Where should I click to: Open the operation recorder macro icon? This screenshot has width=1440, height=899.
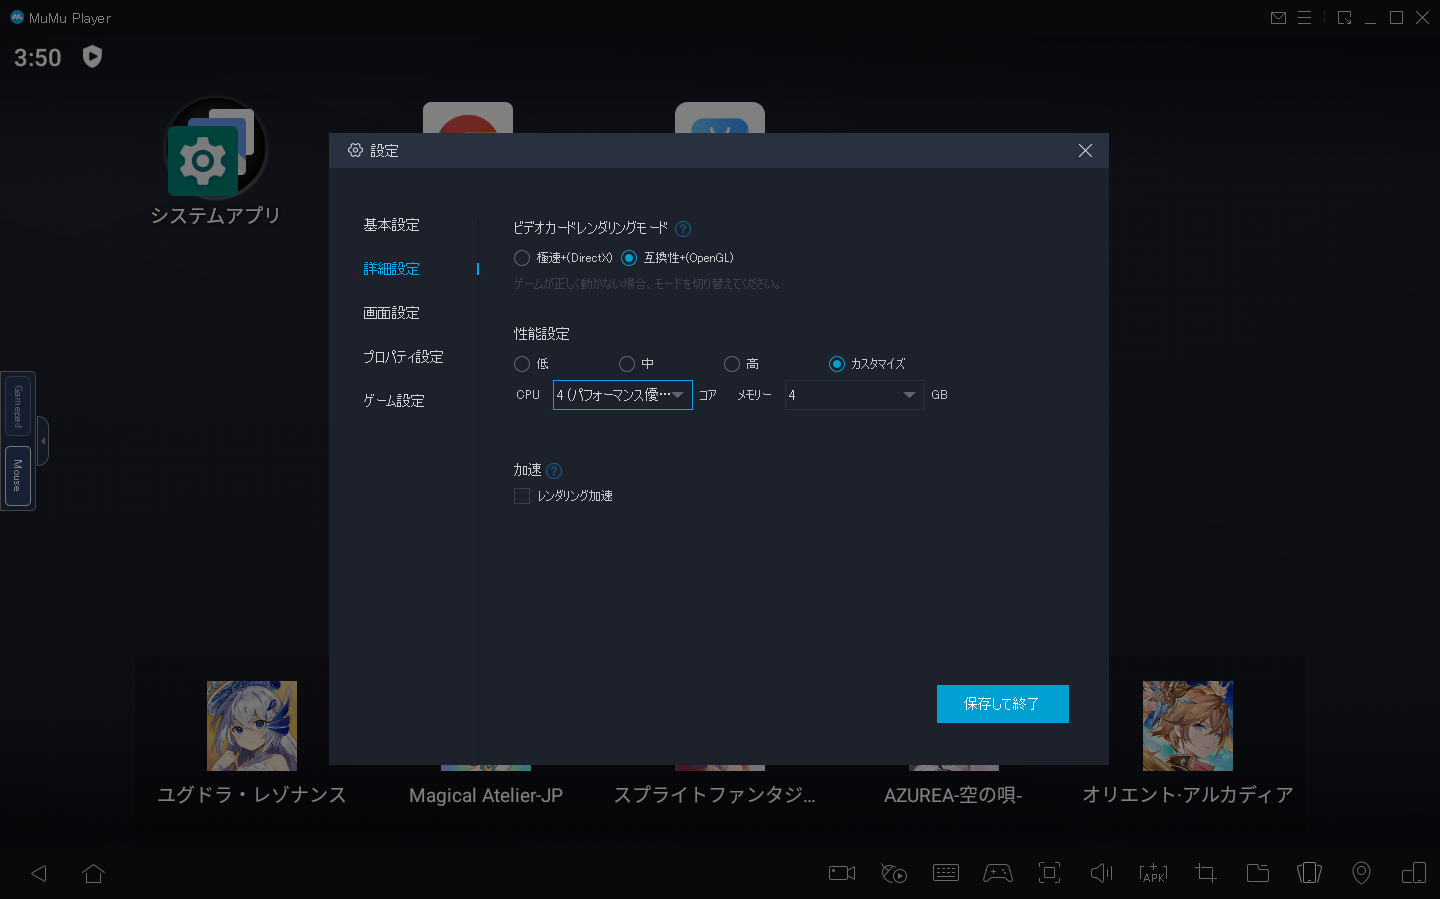pyautogui.click(x=894, y=873)
